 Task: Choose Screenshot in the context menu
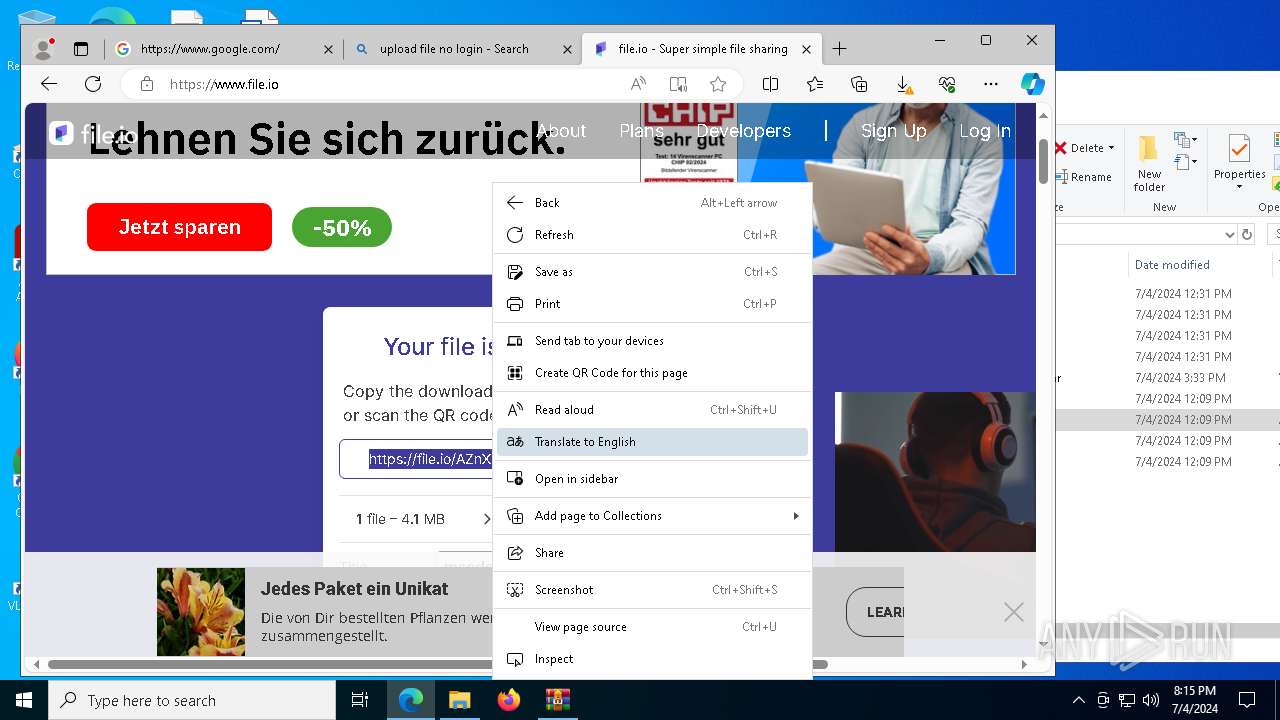652,590
